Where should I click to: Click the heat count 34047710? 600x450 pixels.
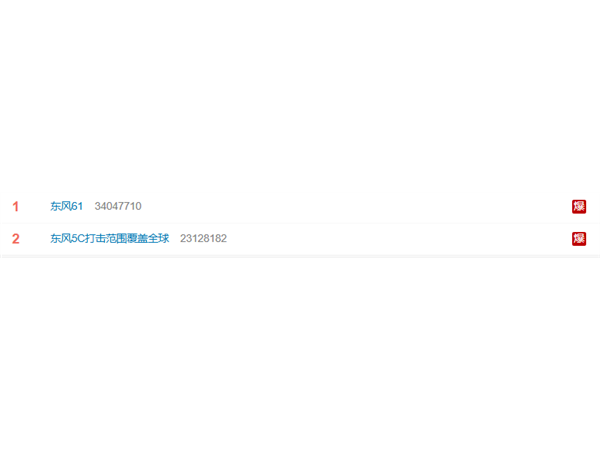click(118, 206)
